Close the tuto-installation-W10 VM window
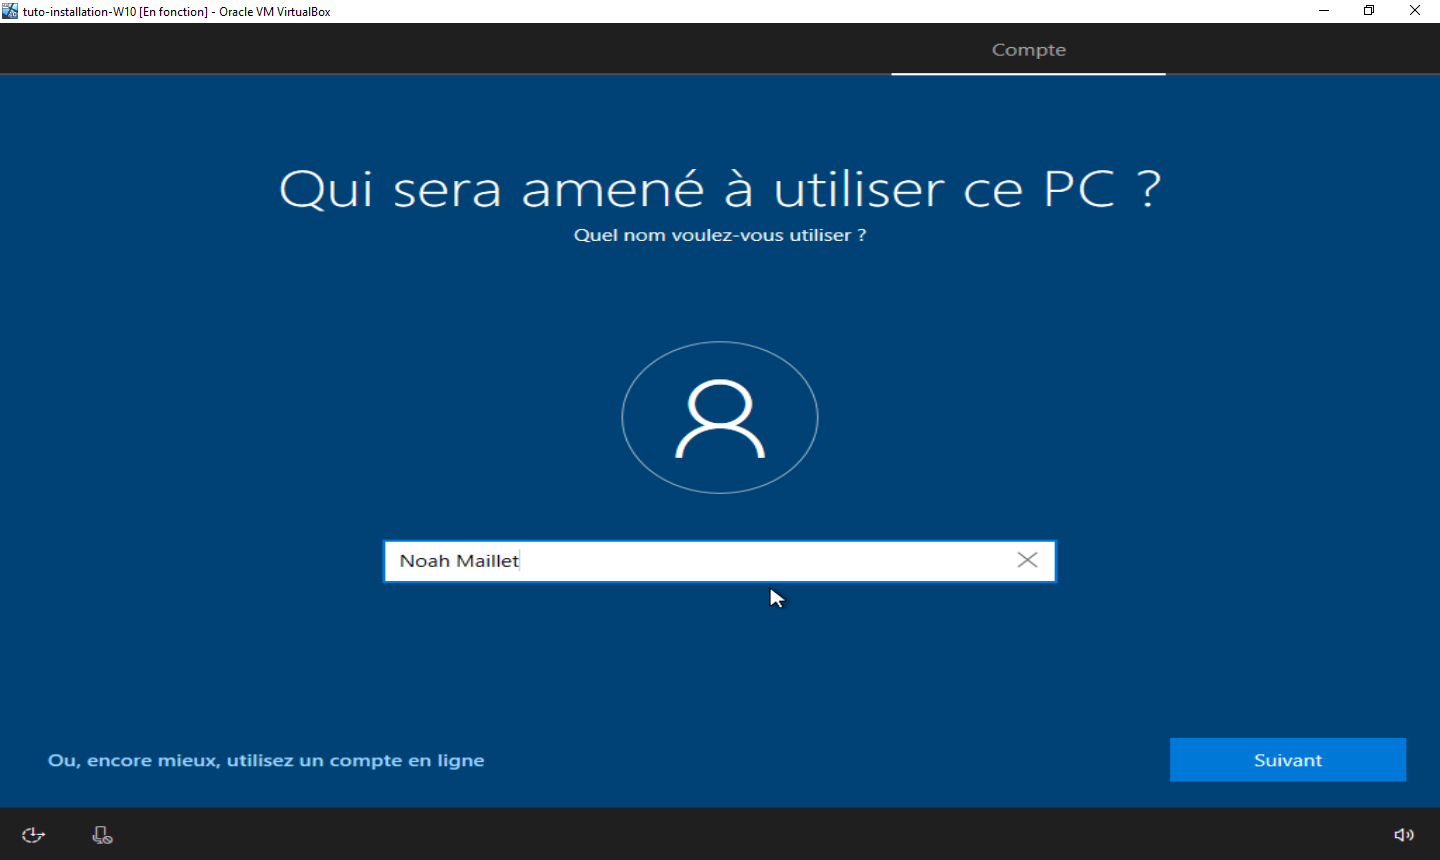The height and width of the screenshot is (860, 1440). [x=1415, y=11]
